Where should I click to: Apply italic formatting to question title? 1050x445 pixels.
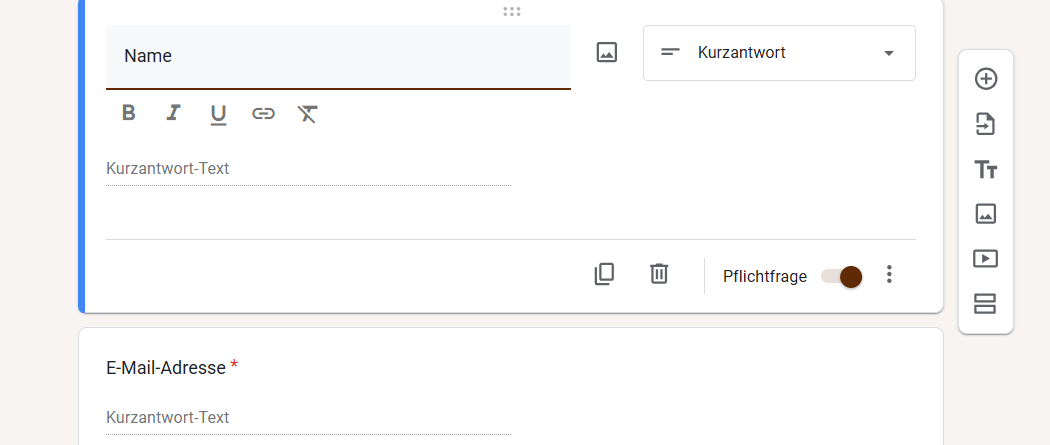[173, 113]
